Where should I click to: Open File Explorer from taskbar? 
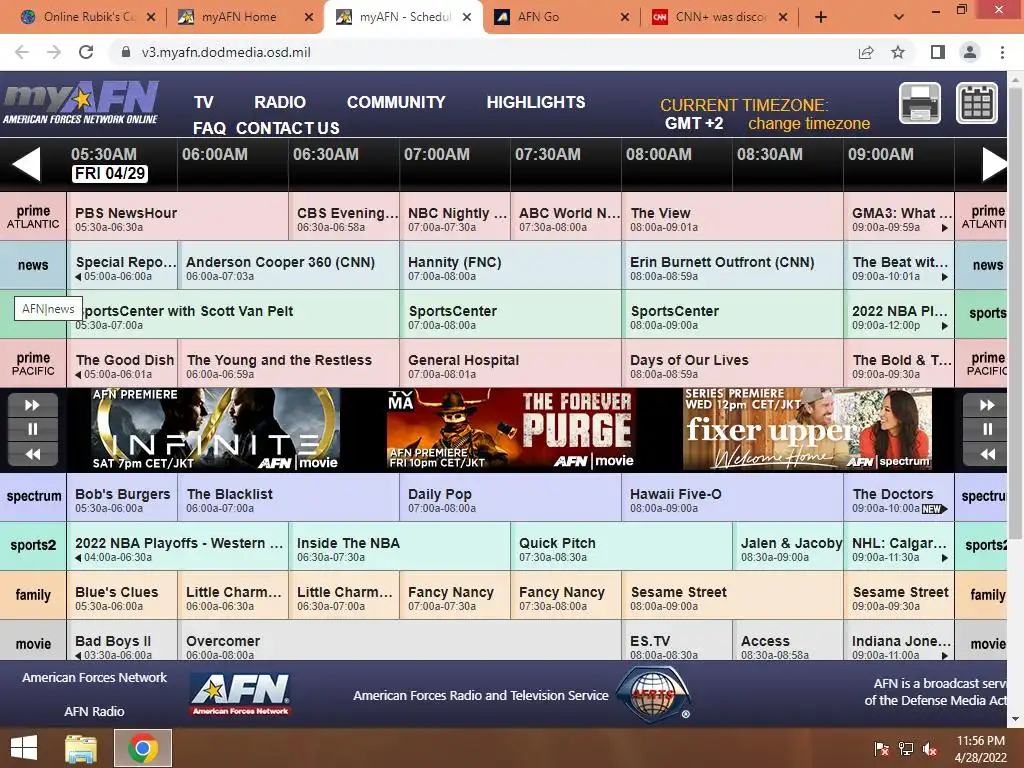(x=81, y=748)
